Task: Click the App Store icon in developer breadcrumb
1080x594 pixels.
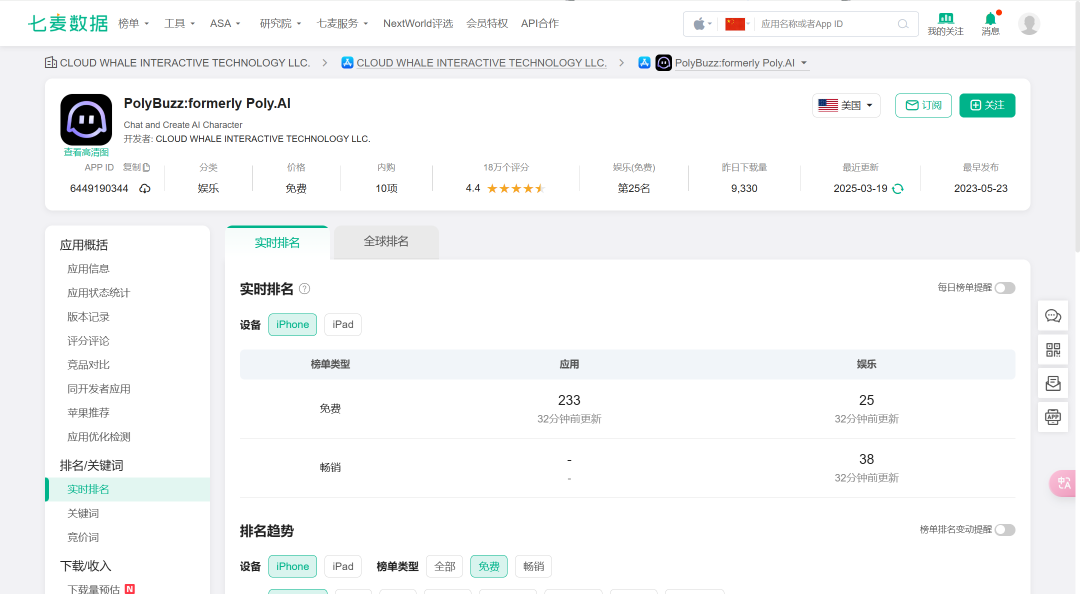Action: pos(347,63)
